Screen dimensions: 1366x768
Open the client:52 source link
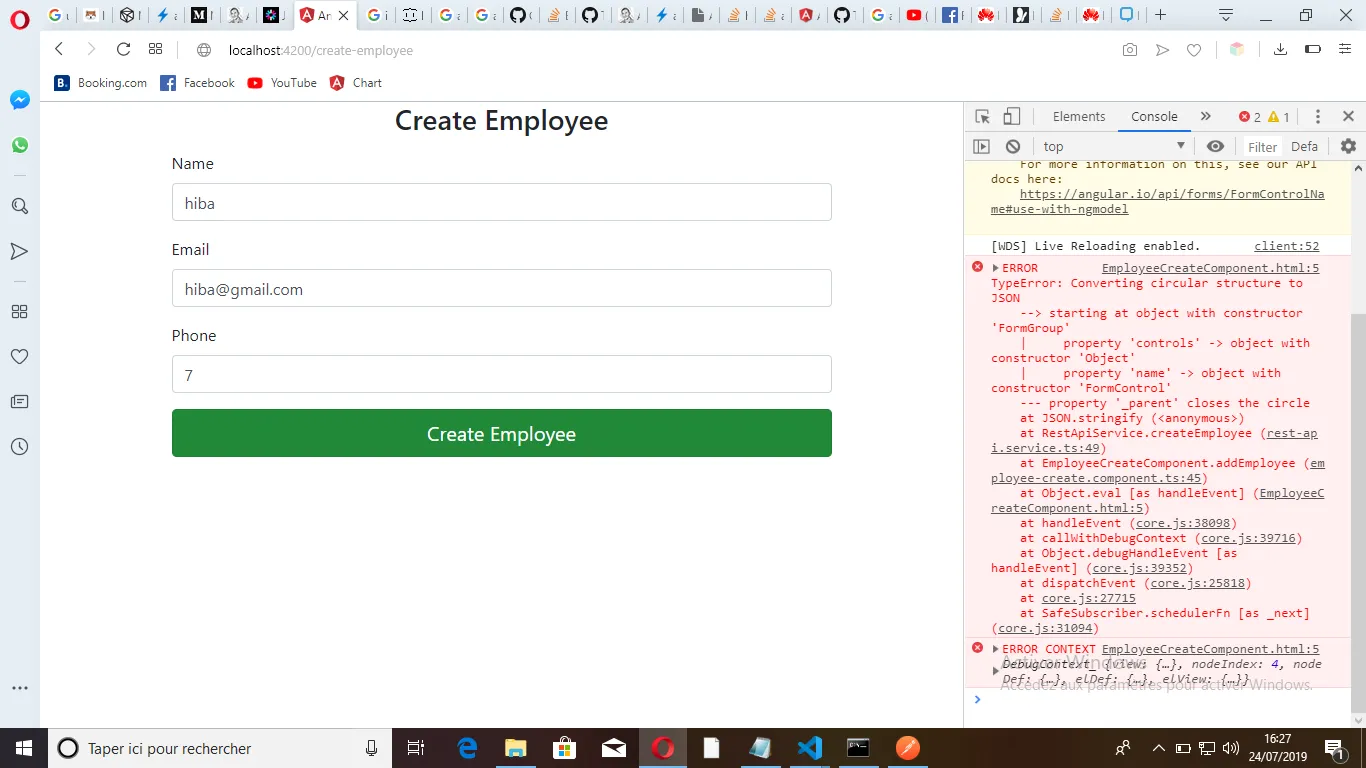point(1287,246)
